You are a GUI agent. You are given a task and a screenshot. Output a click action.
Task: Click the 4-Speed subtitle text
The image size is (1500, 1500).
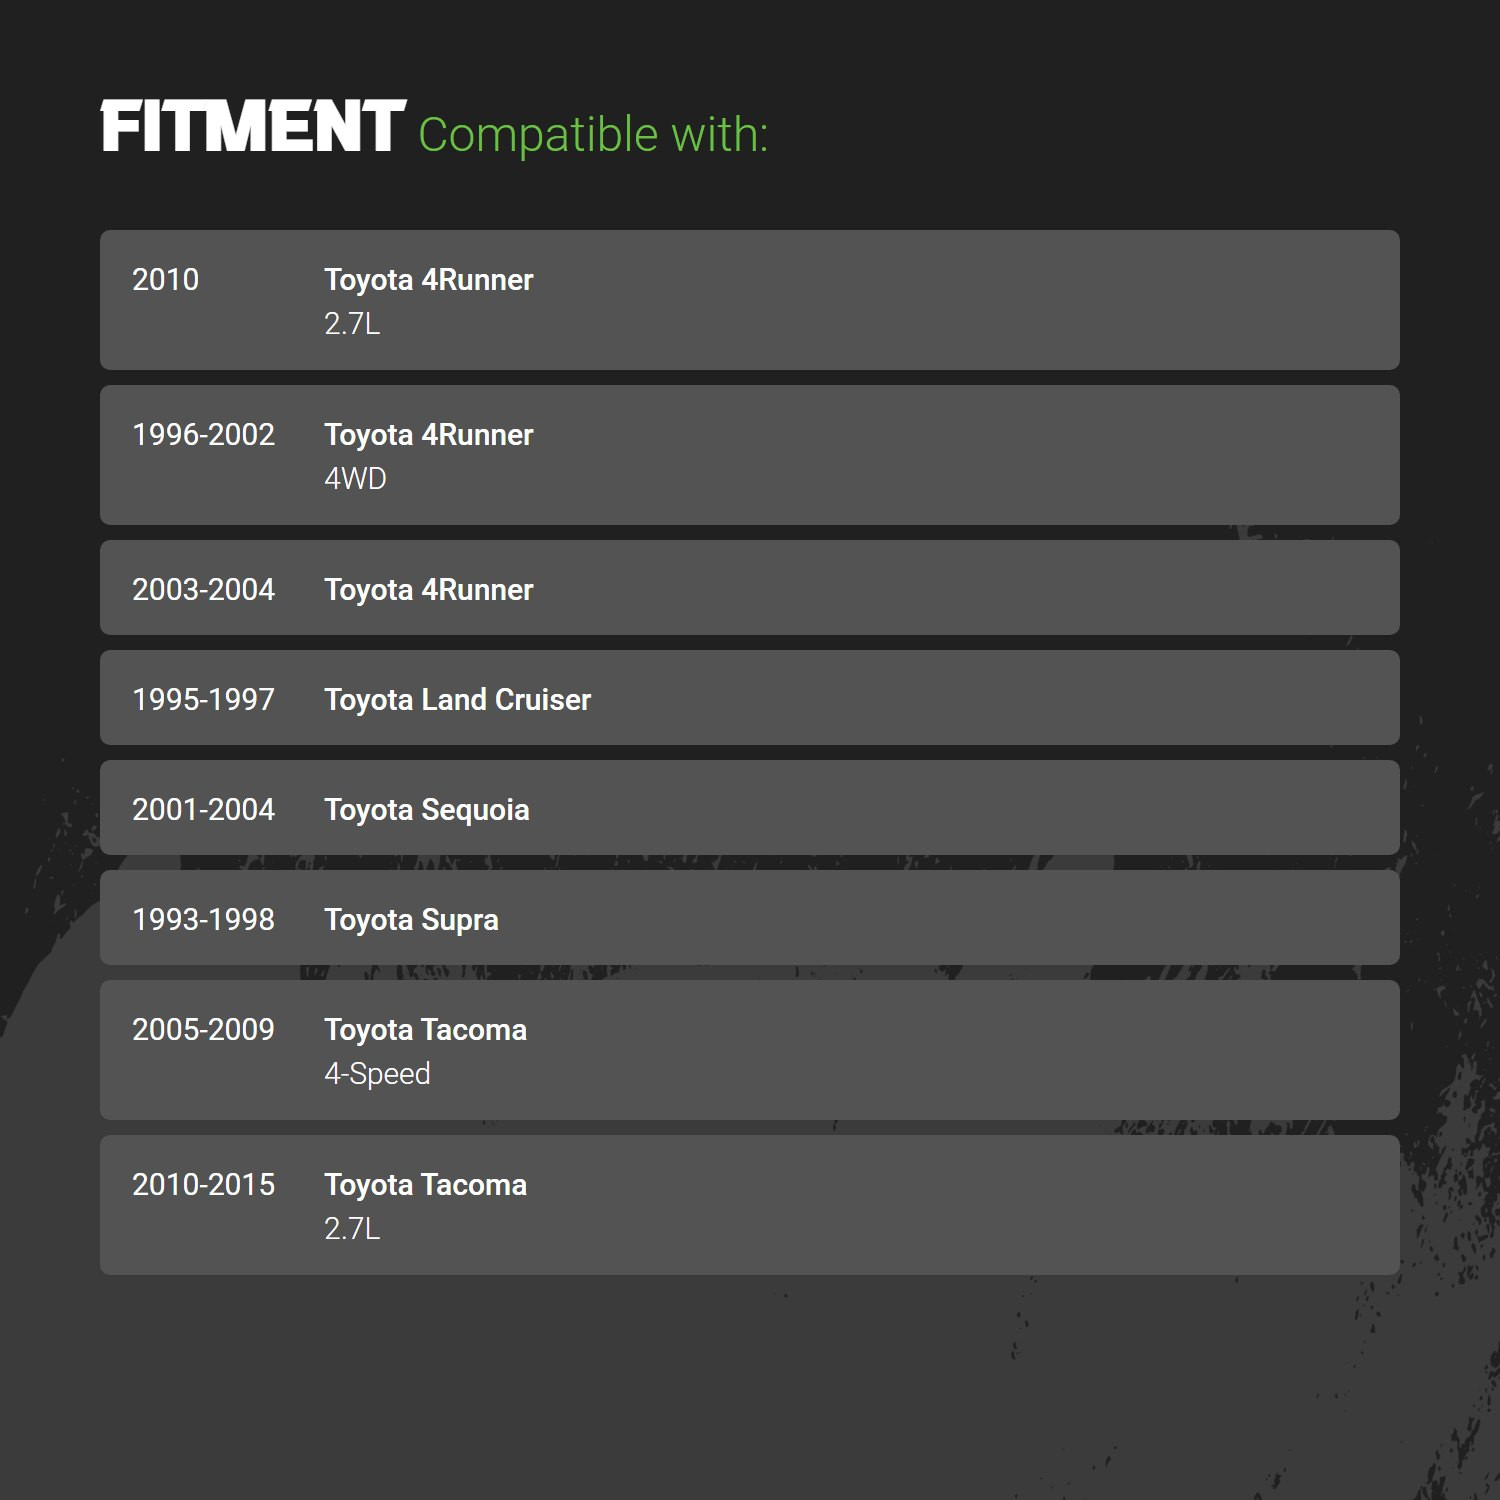377,1074
